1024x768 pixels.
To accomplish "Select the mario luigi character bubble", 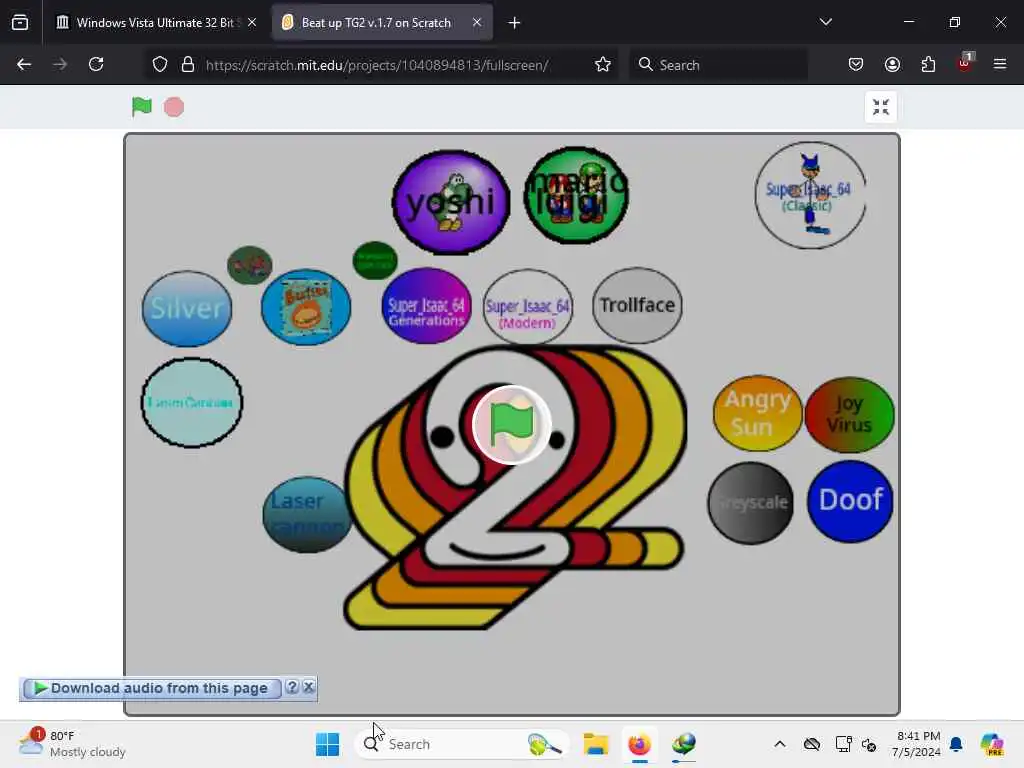I will pyautogui.click(x=576, y=195).
